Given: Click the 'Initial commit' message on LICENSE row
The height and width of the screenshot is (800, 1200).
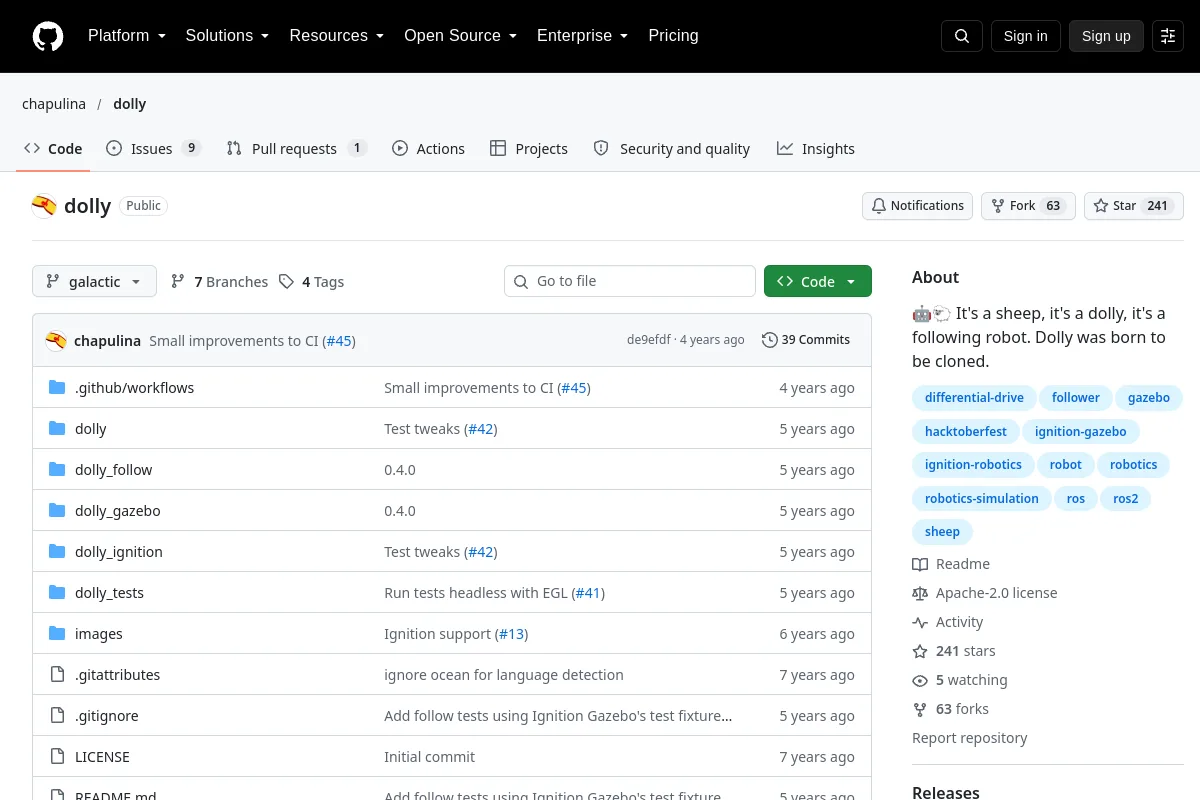Looking at the screenshot, I should [x=429, y=757].
